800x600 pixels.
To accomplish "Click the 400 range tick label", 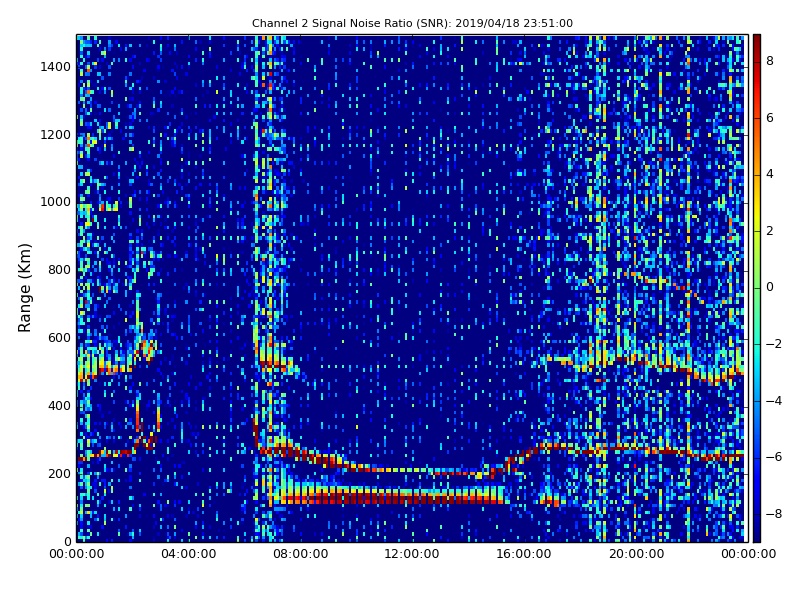I will click(59, 406).
